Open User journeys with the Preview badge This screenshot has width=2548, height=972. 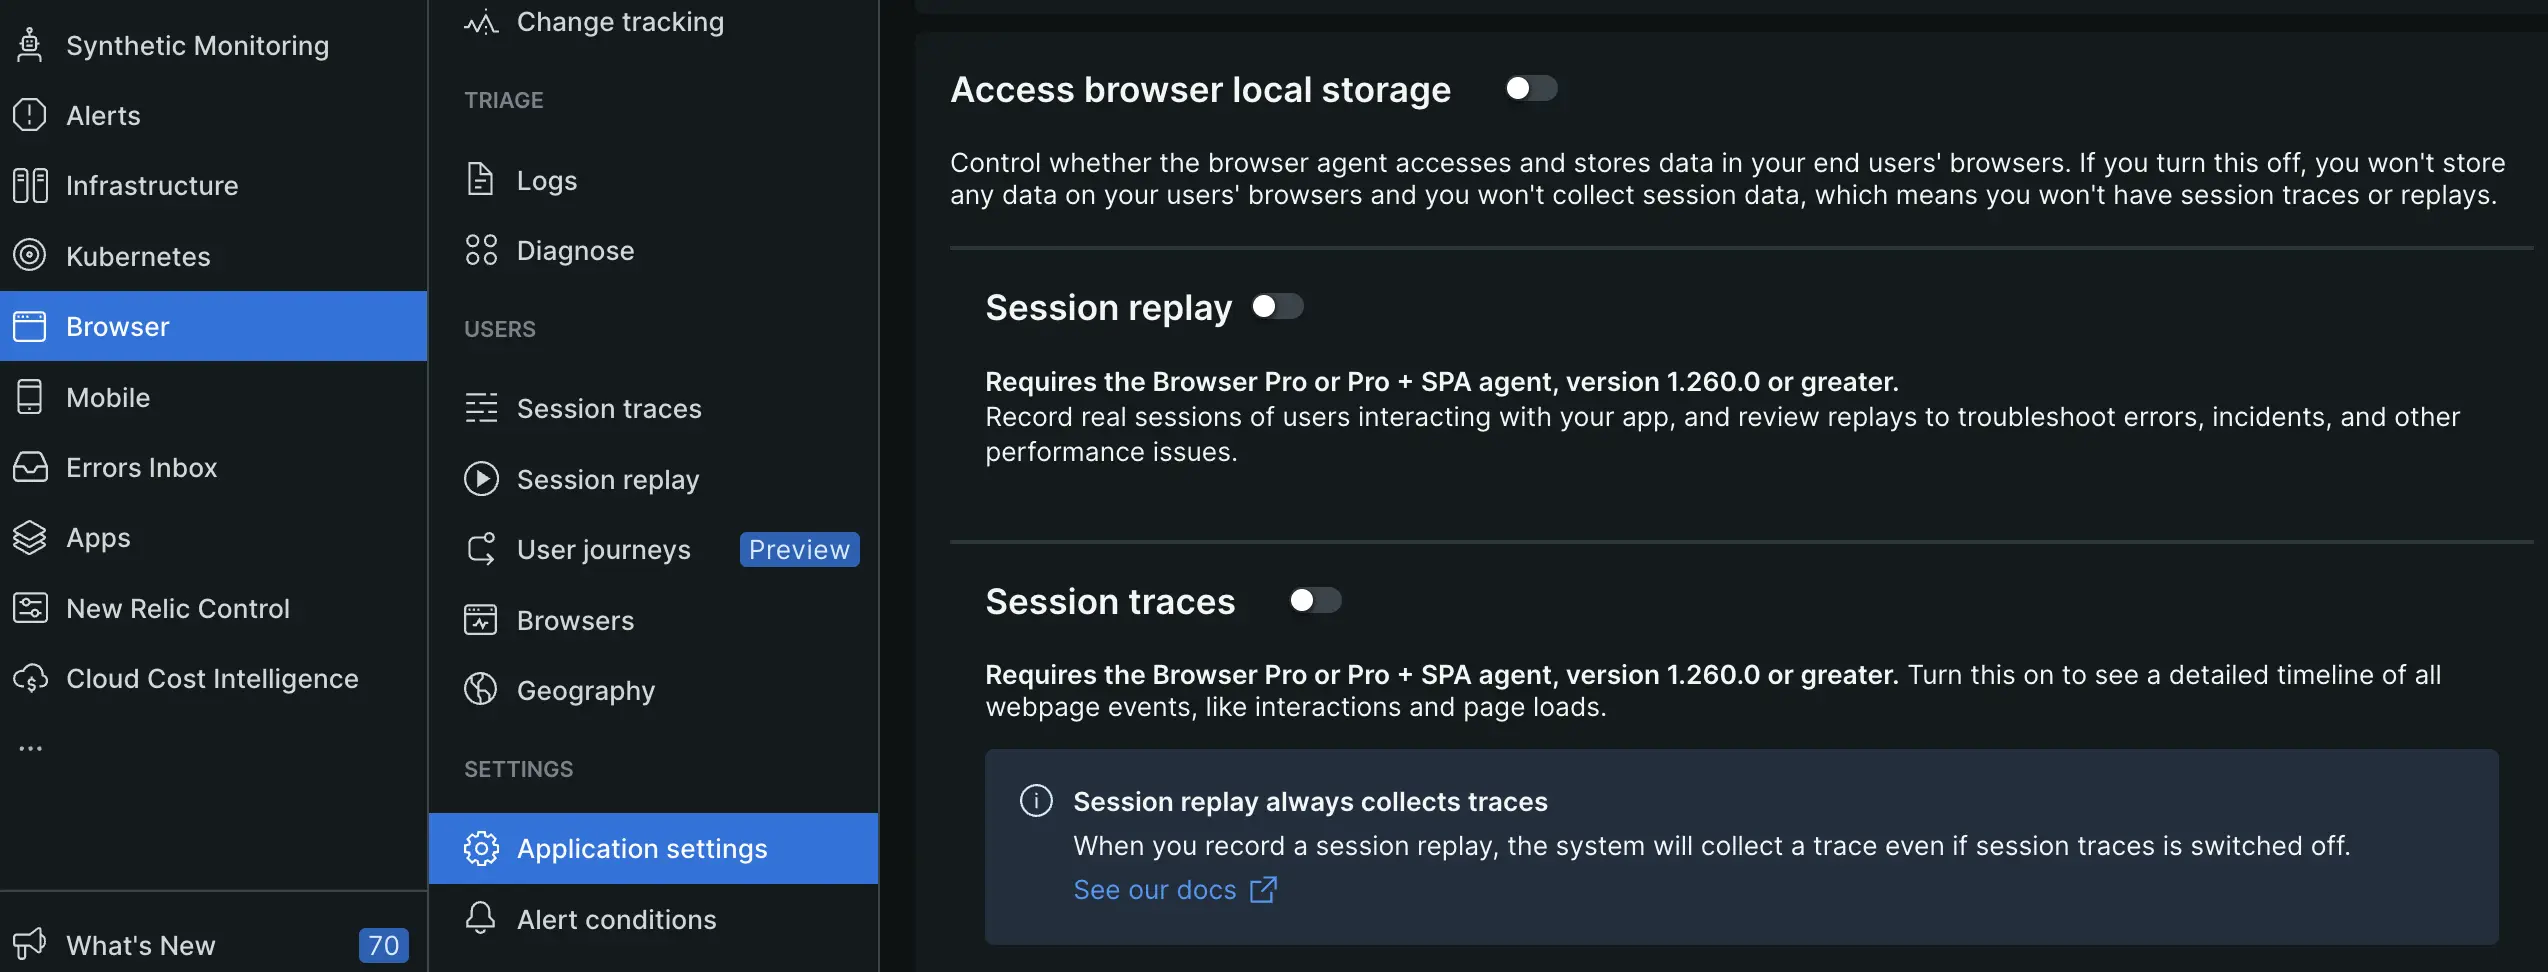coord(602,548)
